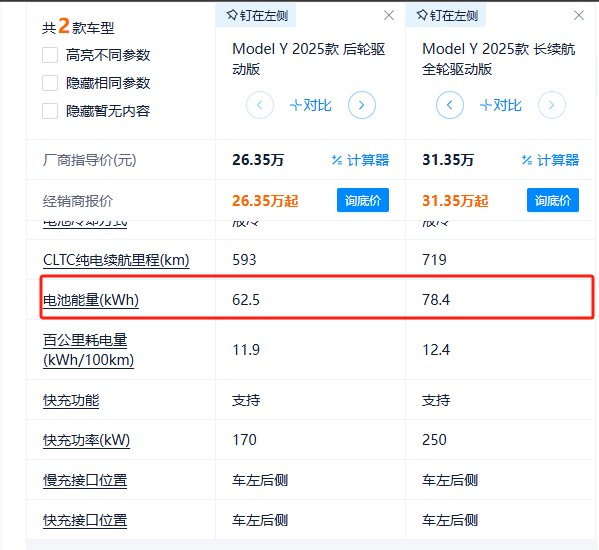The image size is (599, 550).
Task: Select the 31.35万起 dealer price
Action: pyautogui.click(x=455, y=201)
